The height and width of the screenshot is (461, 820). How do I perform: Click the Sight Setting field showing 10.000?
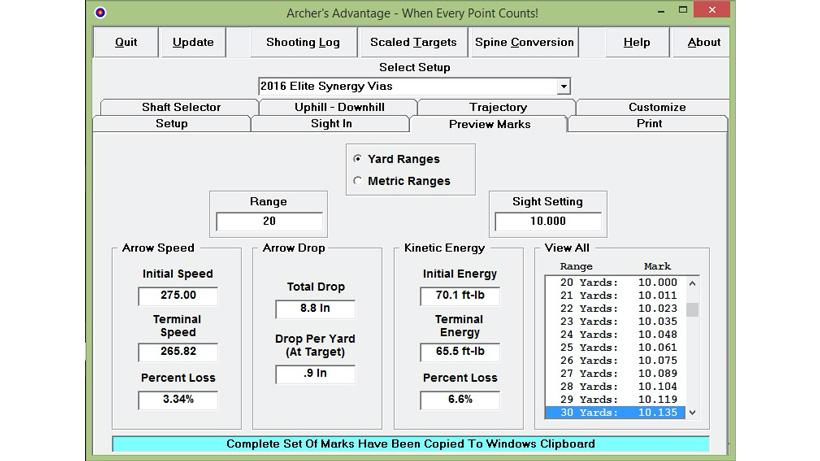pyautogui.click(x=548, y=221)
